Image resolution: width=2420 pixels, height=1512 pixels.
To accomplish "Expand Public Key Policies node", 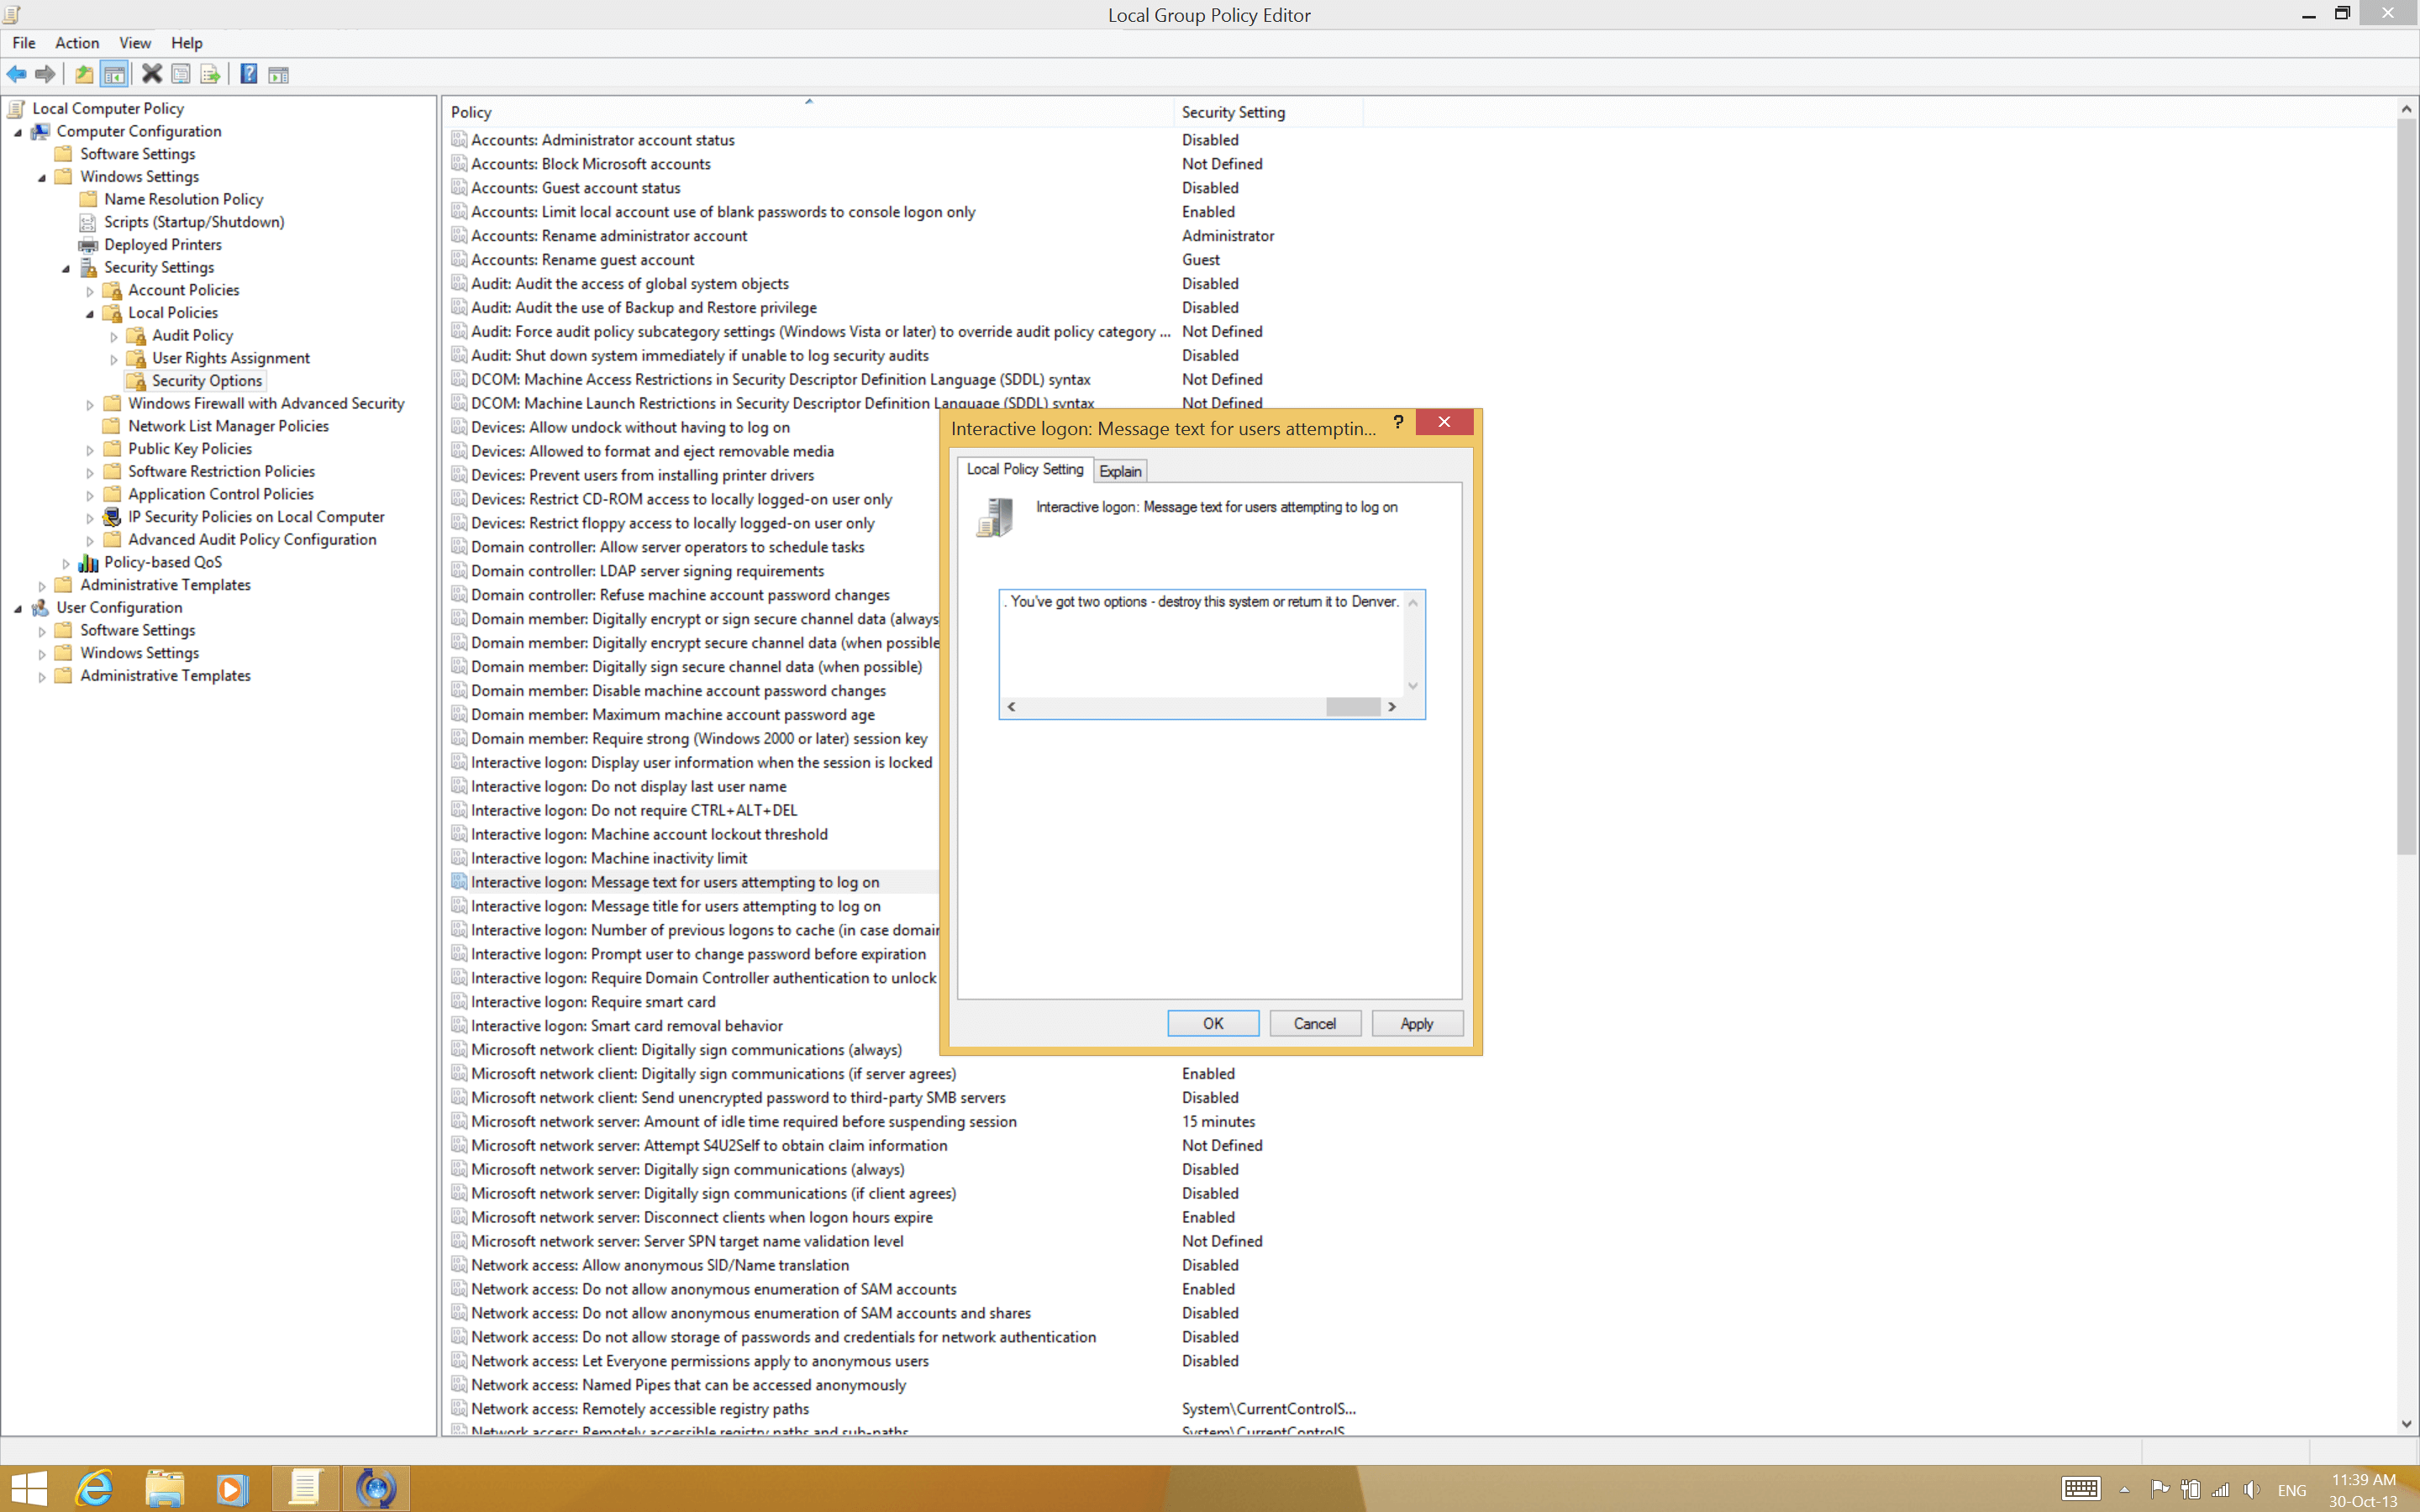I will [x=90, y=450].
